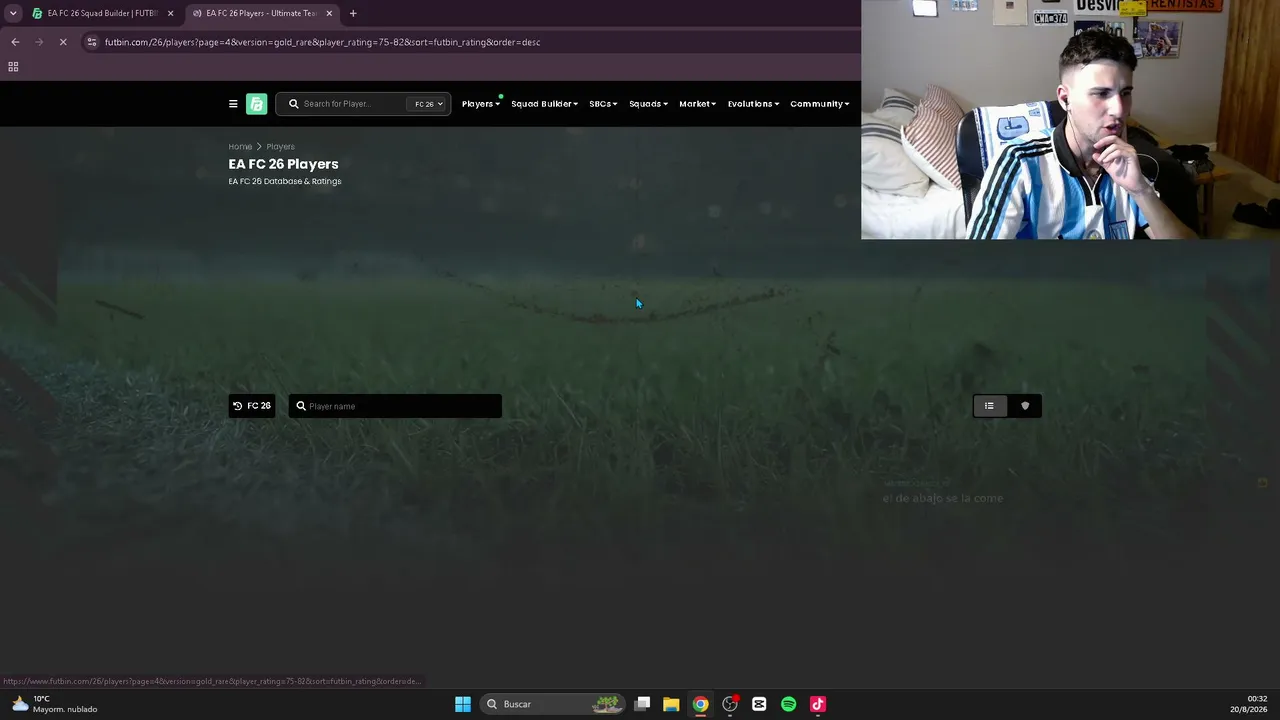This screenshot has width=1280, height=720.
Task: Expand the Community menu
Action: click(x=819, y=104)
